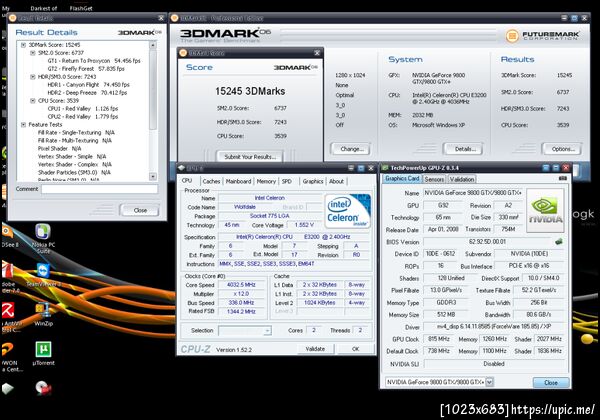Click the GPU-Z title bar icon
The width and height of the screenshot is (600, 420).
click(x=385, y=168)
